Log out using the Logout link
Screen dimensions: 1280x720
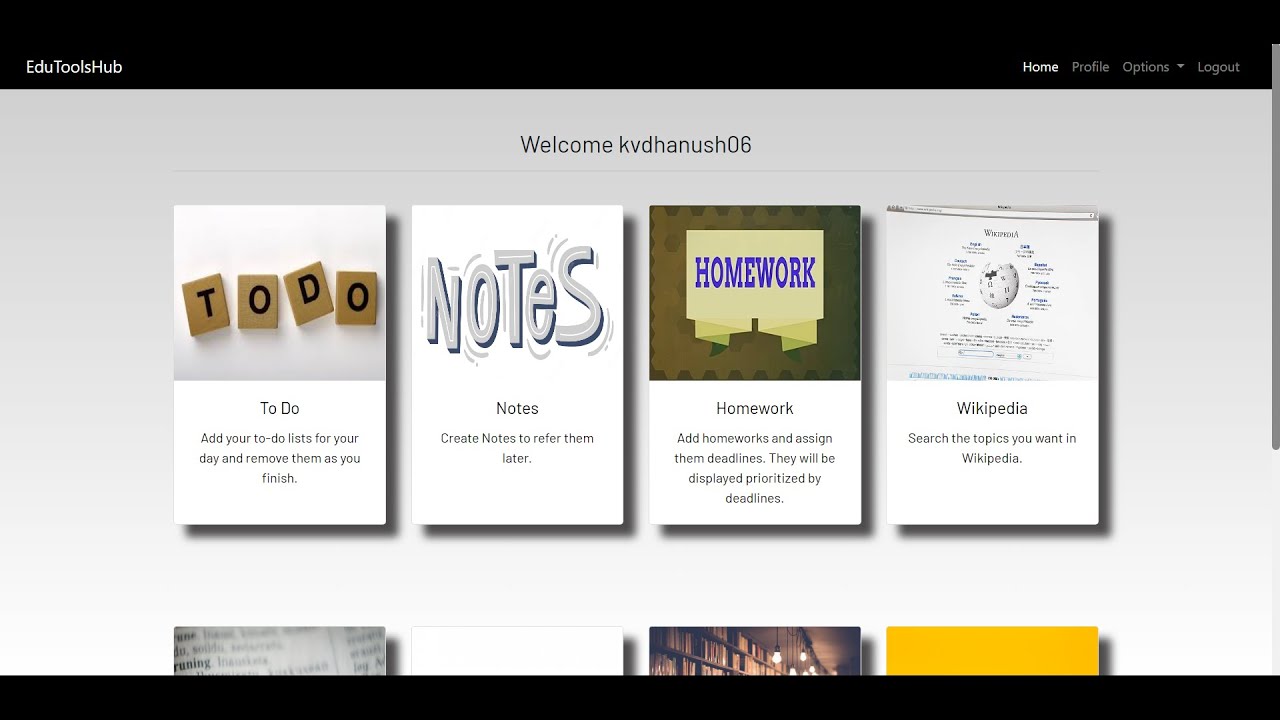click(x=1218, y=67)
